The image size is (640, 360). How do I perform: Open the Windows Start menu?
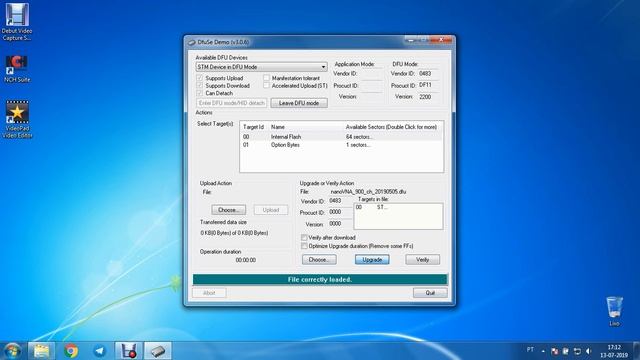pos(12,351)
